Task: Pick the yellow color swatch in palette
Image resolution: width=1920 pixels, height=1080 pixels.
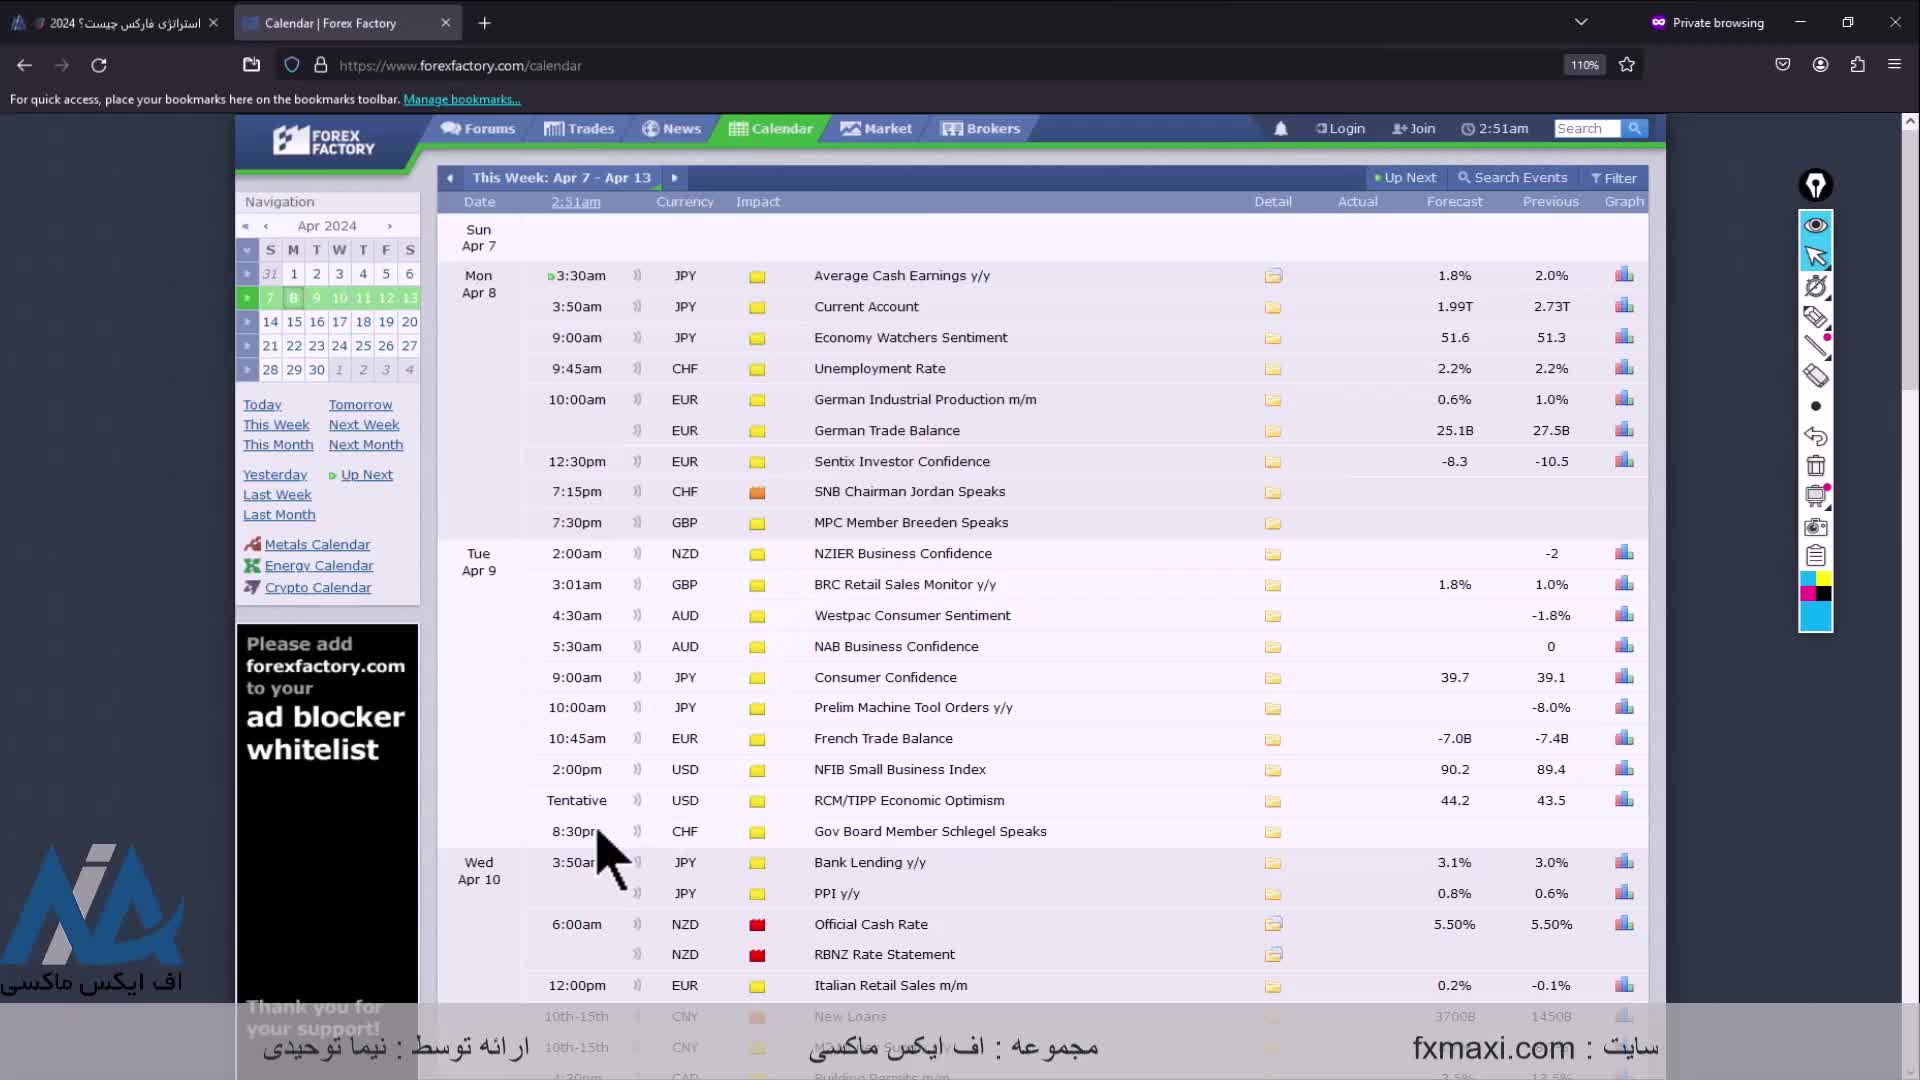Action: click(1823, 579)
